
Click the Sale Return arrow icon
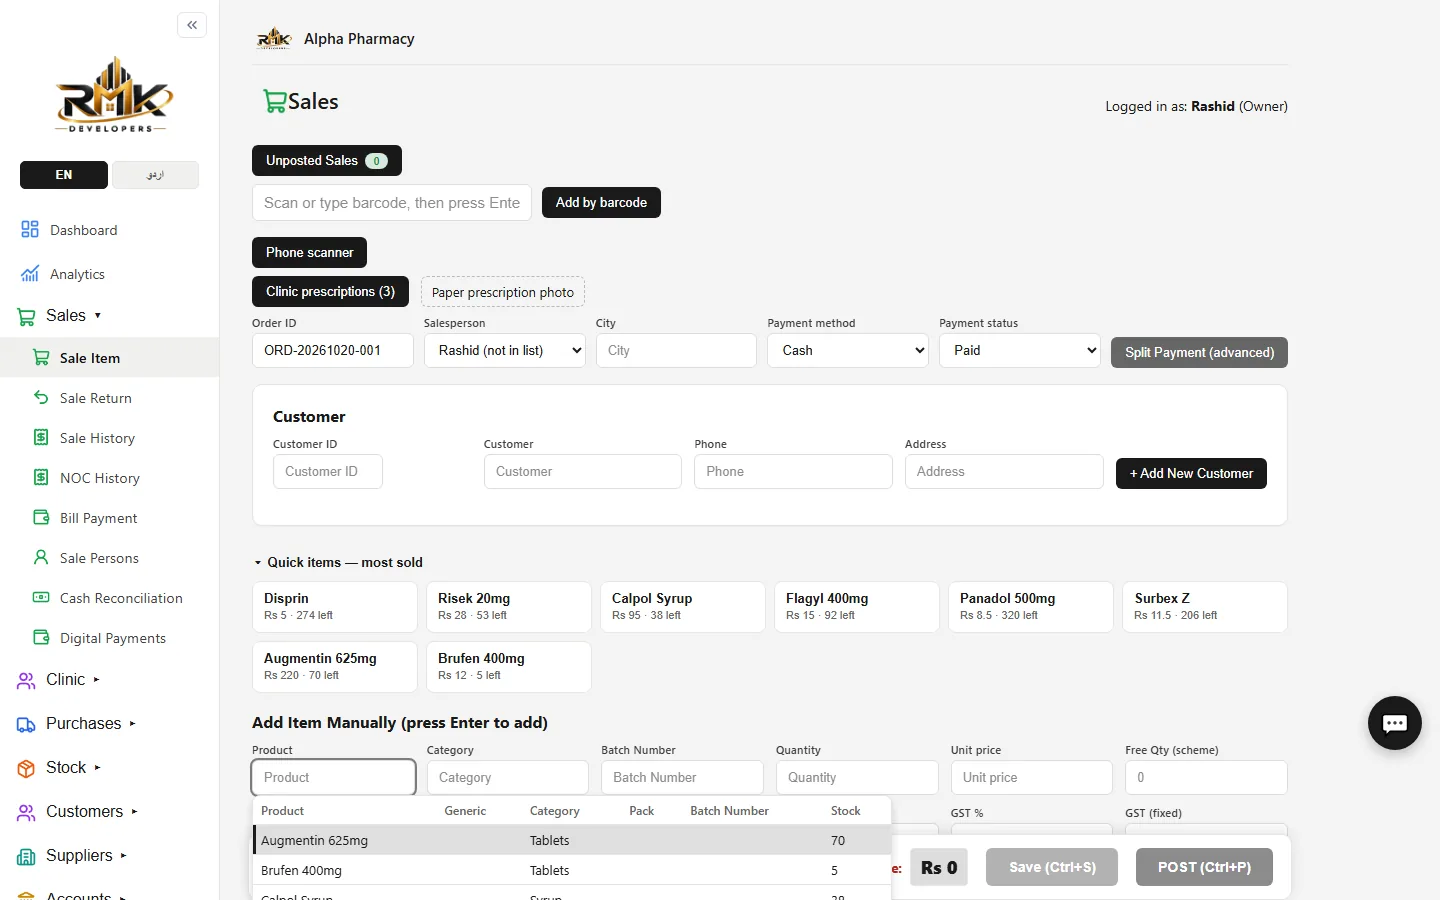(41, 398)
